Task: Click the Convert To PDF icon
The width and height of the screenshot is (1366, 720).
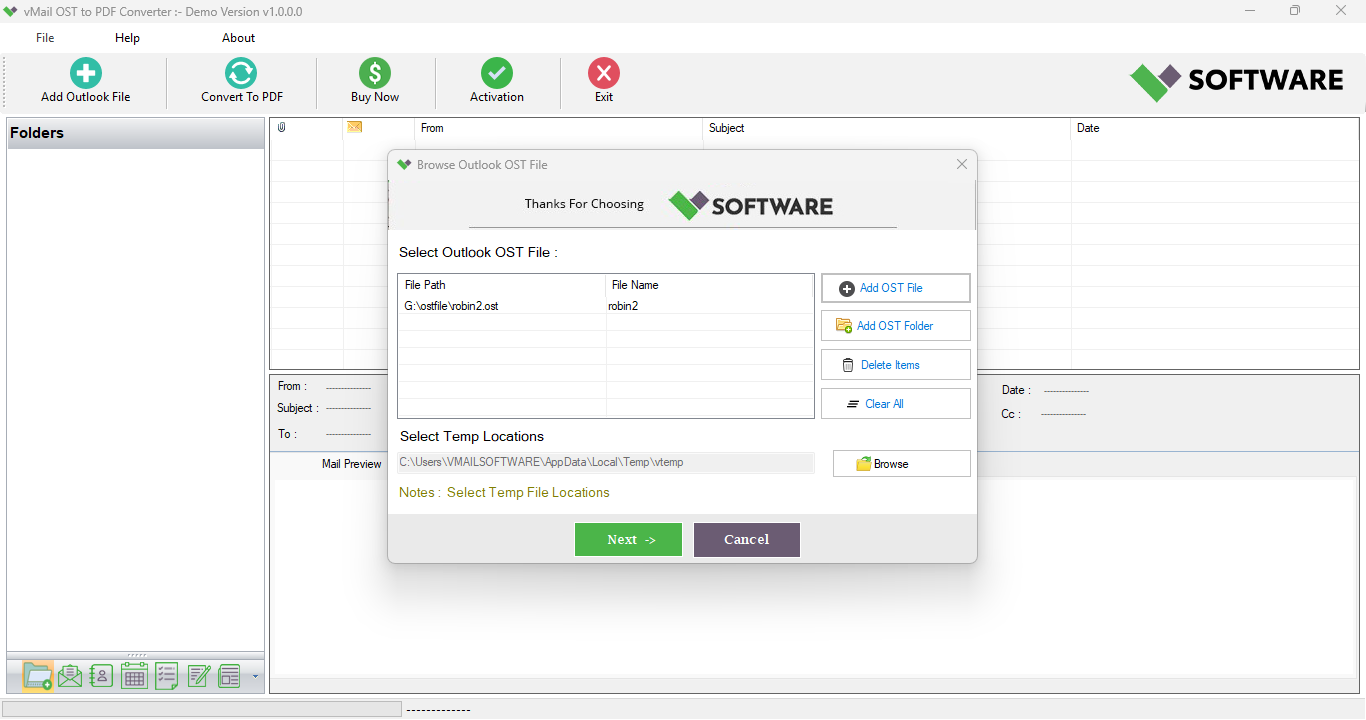Action: click(240, 80)
